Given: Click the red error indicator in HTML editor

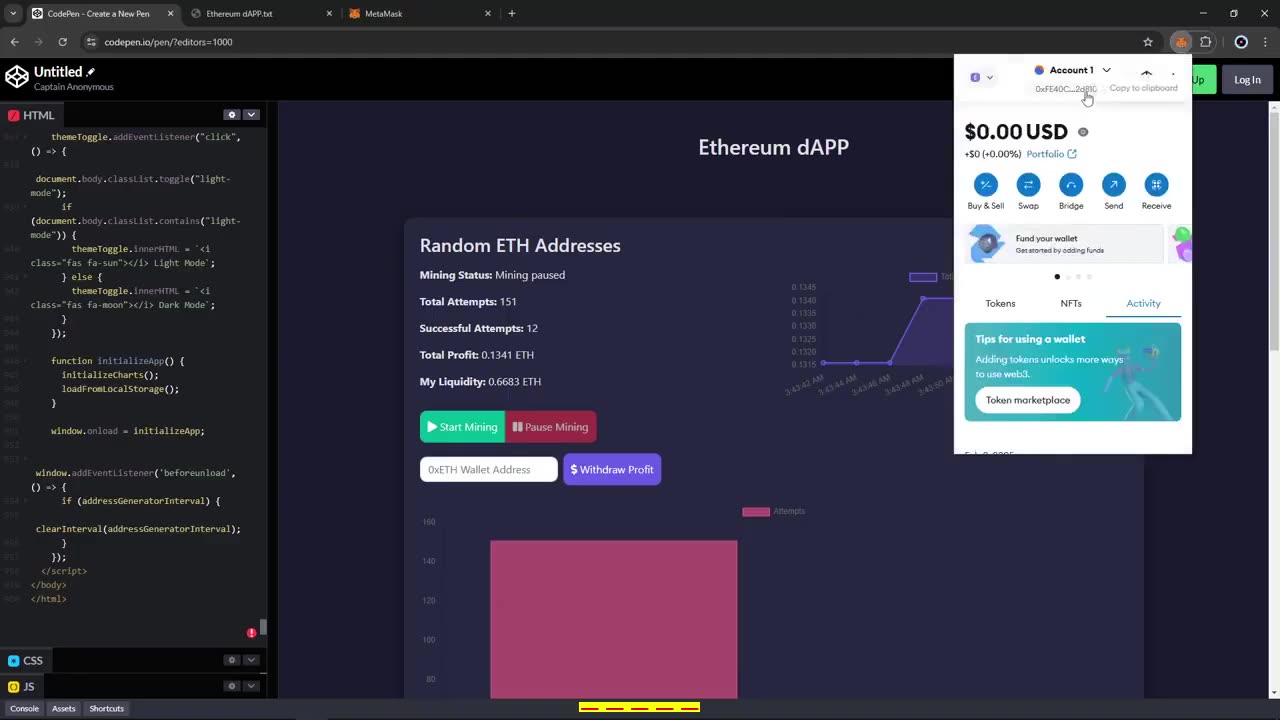Looking at the screenshot, I should click(x=251, y=633).
